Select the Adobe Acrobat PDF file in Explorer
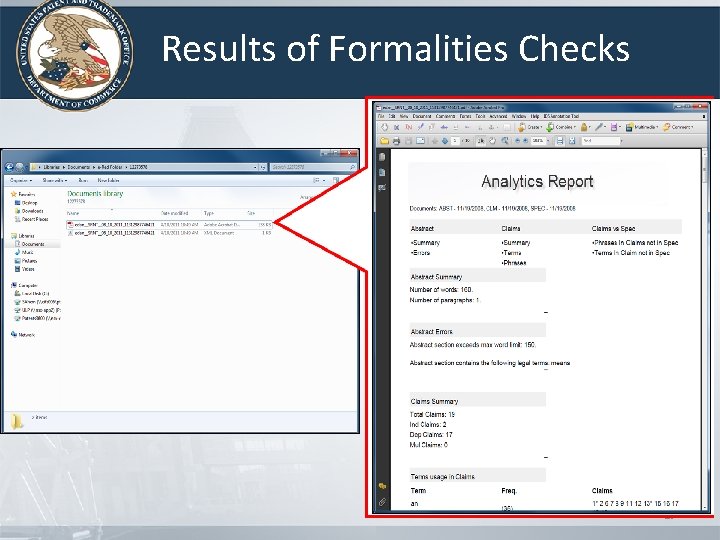Viewport: 720px width, 540px height. [x=169, y=225]
